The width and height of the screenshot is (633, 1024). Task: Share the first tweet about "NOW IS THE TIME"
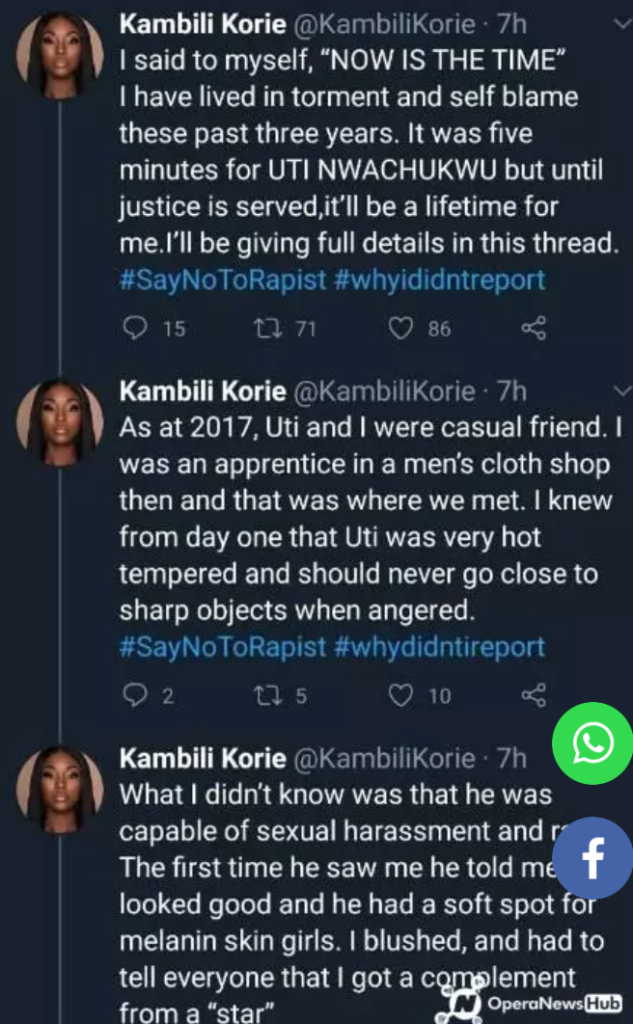pos(534,328)
